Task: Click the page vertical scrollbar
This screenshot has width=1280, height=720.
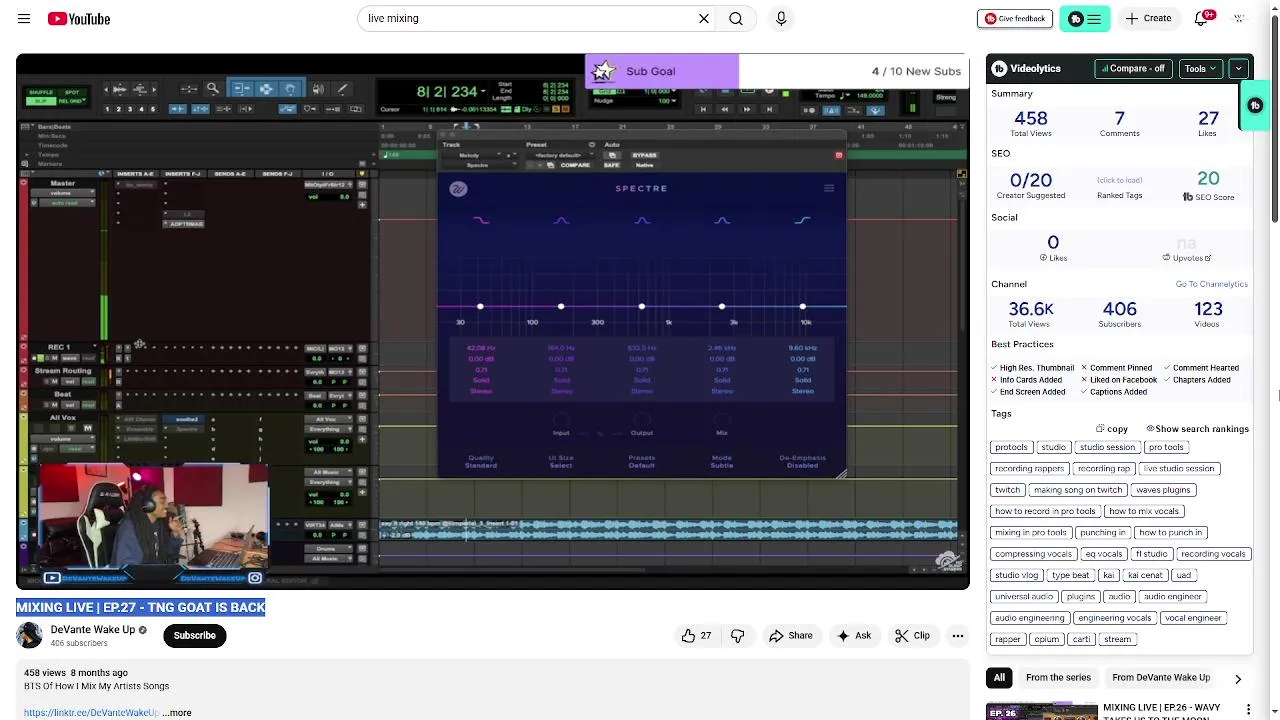Action: tap(1274, 120)
